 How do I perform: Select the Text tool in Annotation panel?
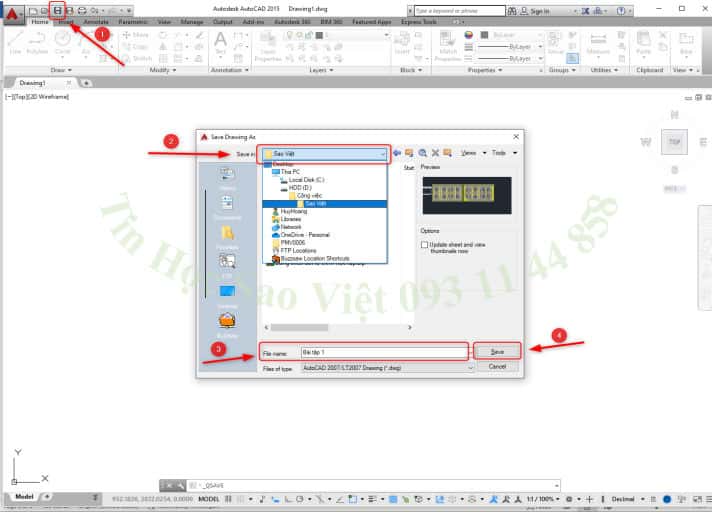[x=221, y=43]
